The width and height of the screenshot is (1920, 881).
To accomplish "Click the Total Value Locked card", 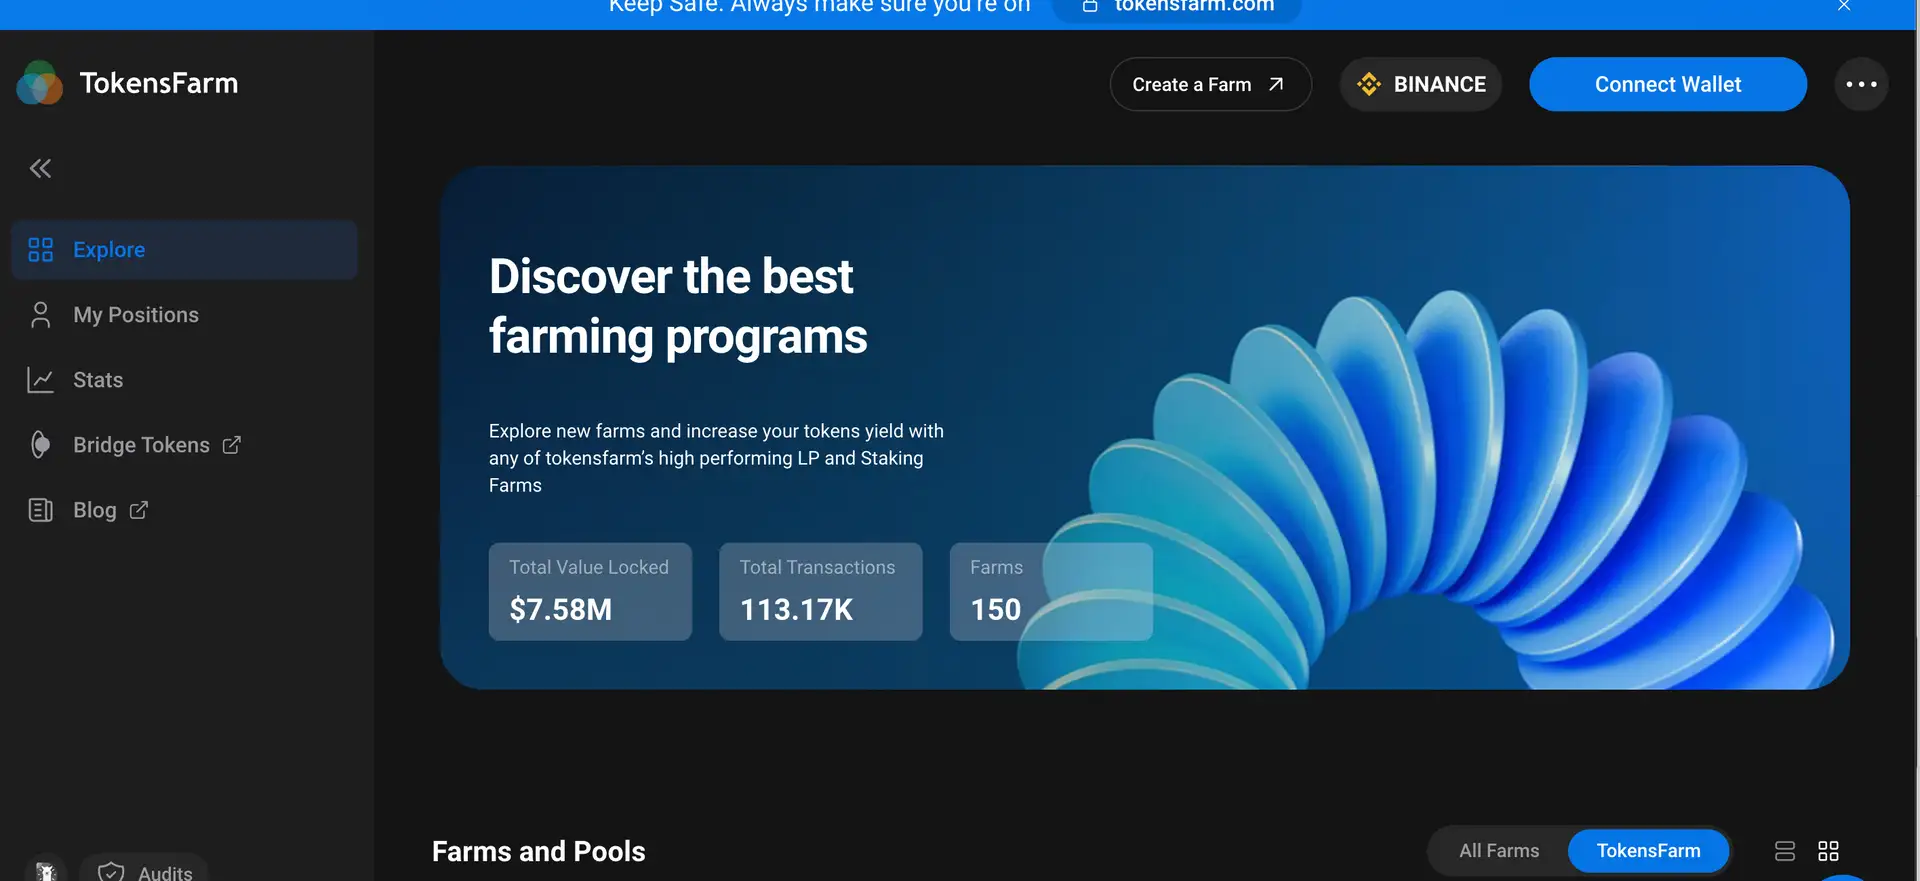I will 590,591.
